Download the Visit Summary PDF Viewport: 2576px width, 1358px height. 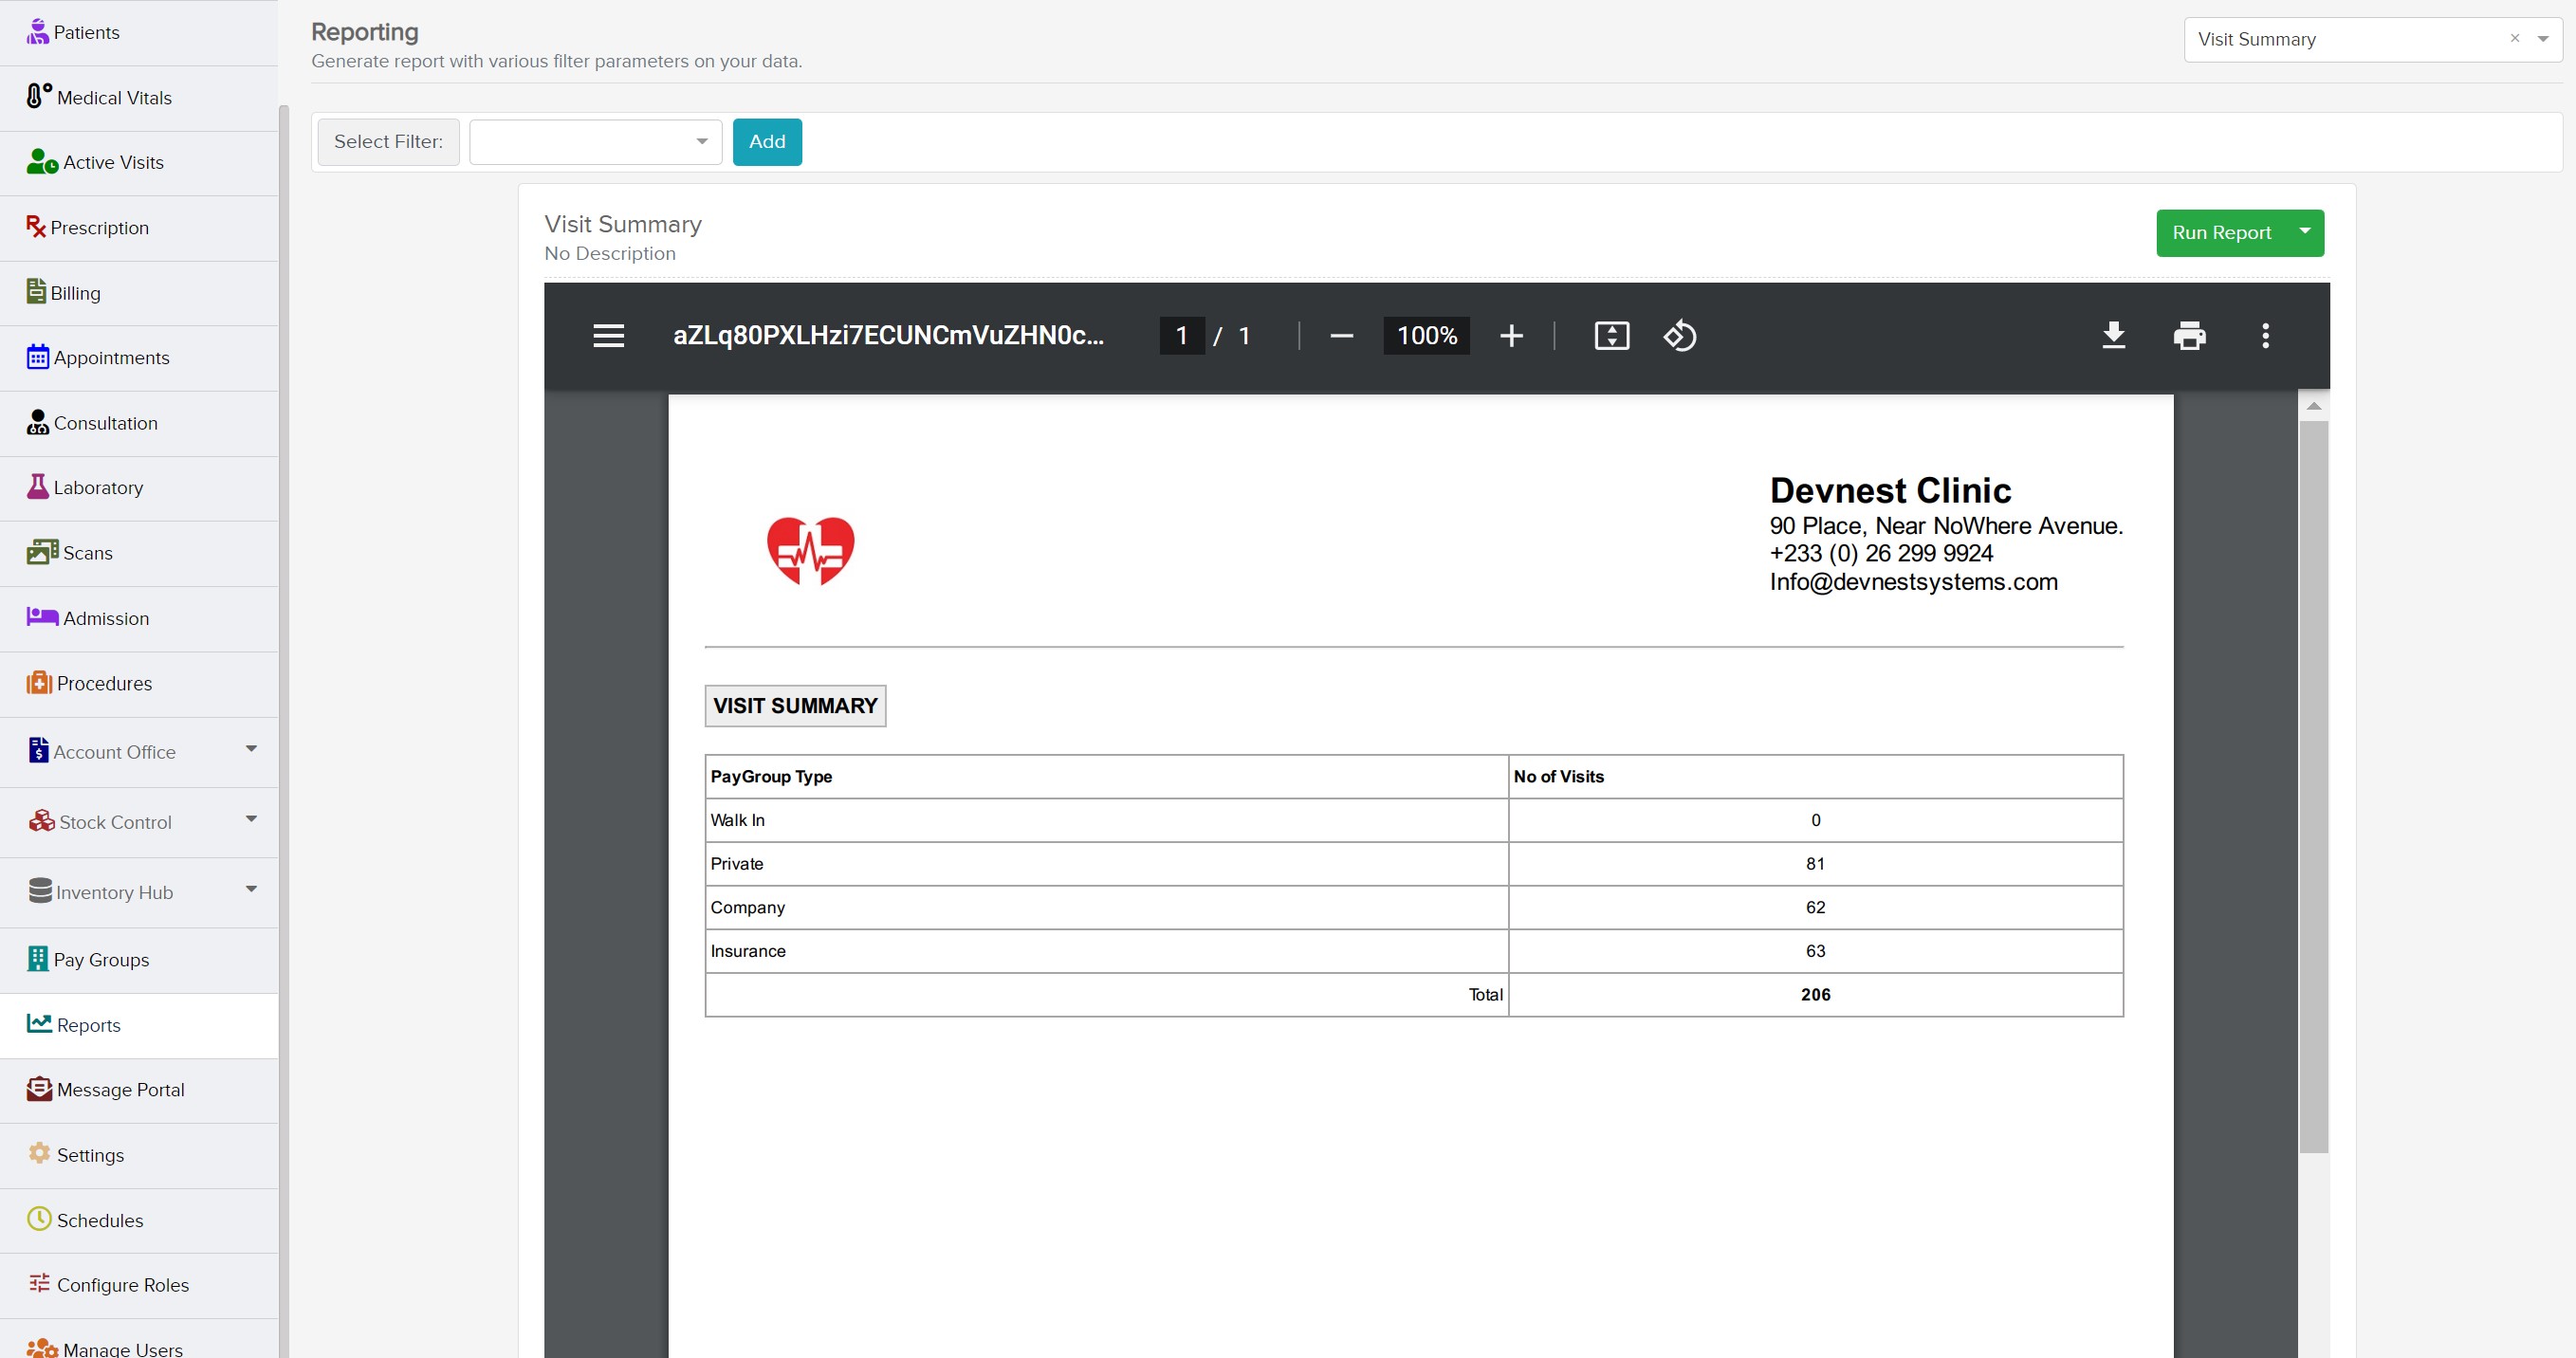[x=2114, y=336]
